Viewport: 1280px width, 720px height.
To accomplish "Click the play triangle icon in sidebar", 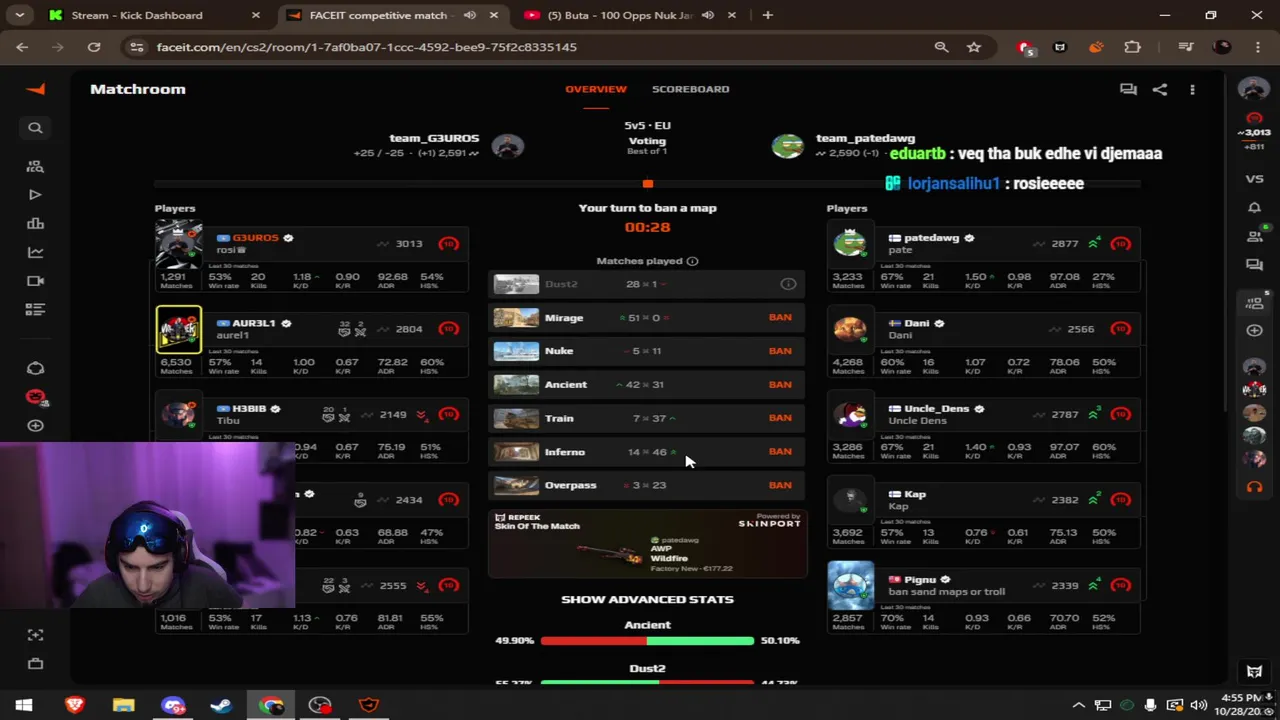I will (x=35, y=195).
